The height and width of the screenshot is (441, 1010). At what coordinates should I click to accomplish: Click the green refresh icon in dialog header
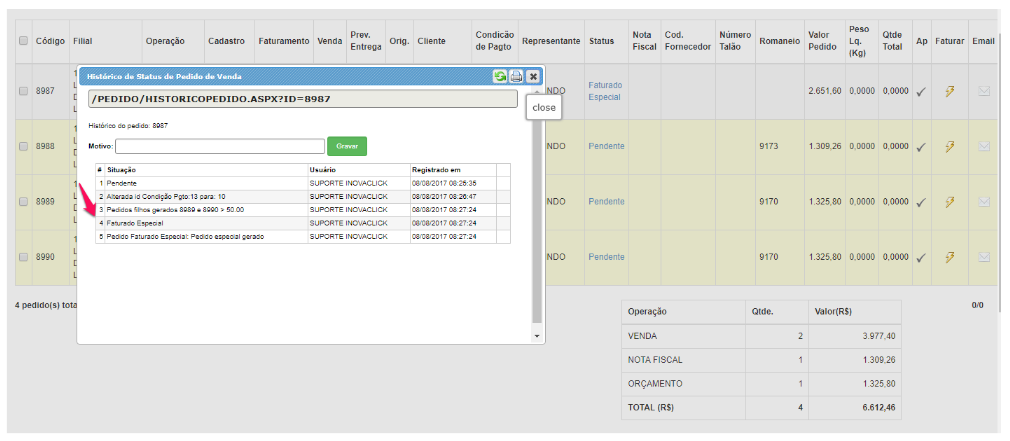click(x=500, y=76)
